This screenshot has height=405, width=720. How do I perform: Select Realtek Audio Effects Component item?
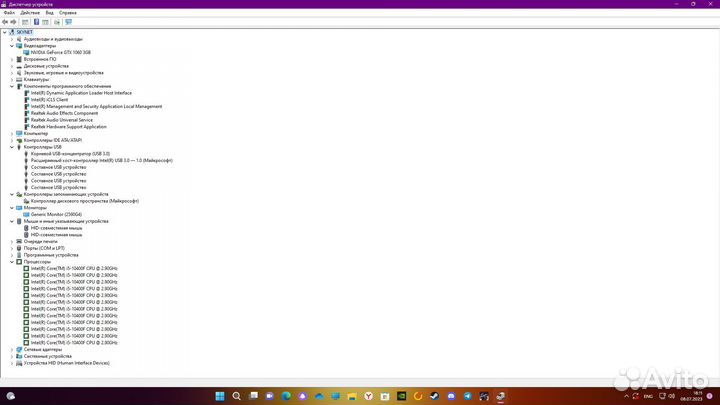pyautogui.click(x=64, y=113)
